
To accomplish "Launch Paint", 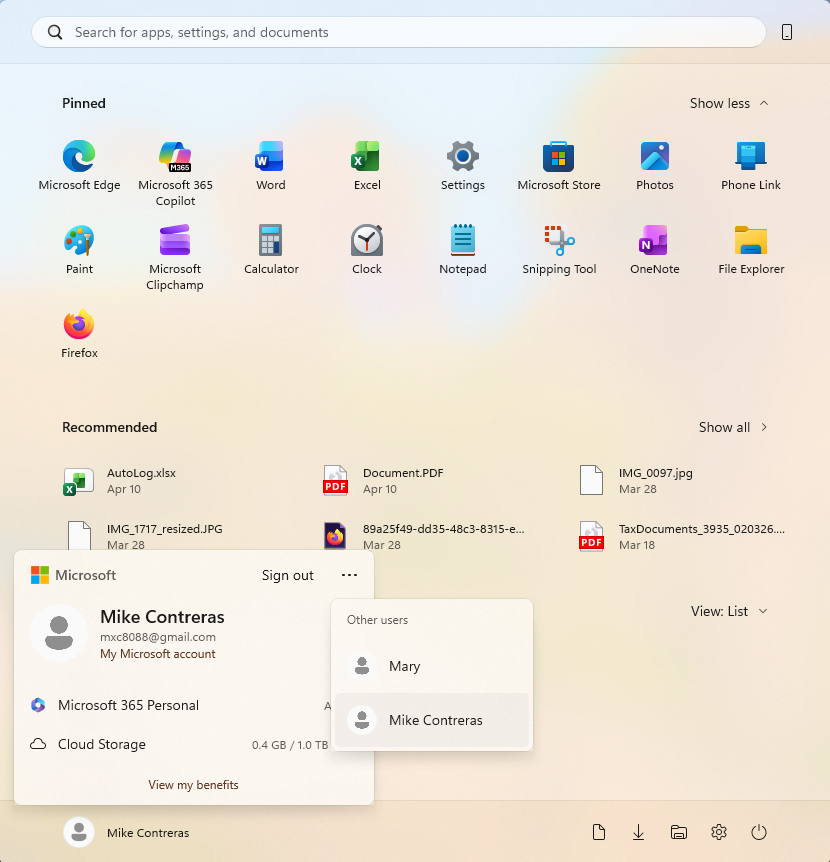I will 79,250.
